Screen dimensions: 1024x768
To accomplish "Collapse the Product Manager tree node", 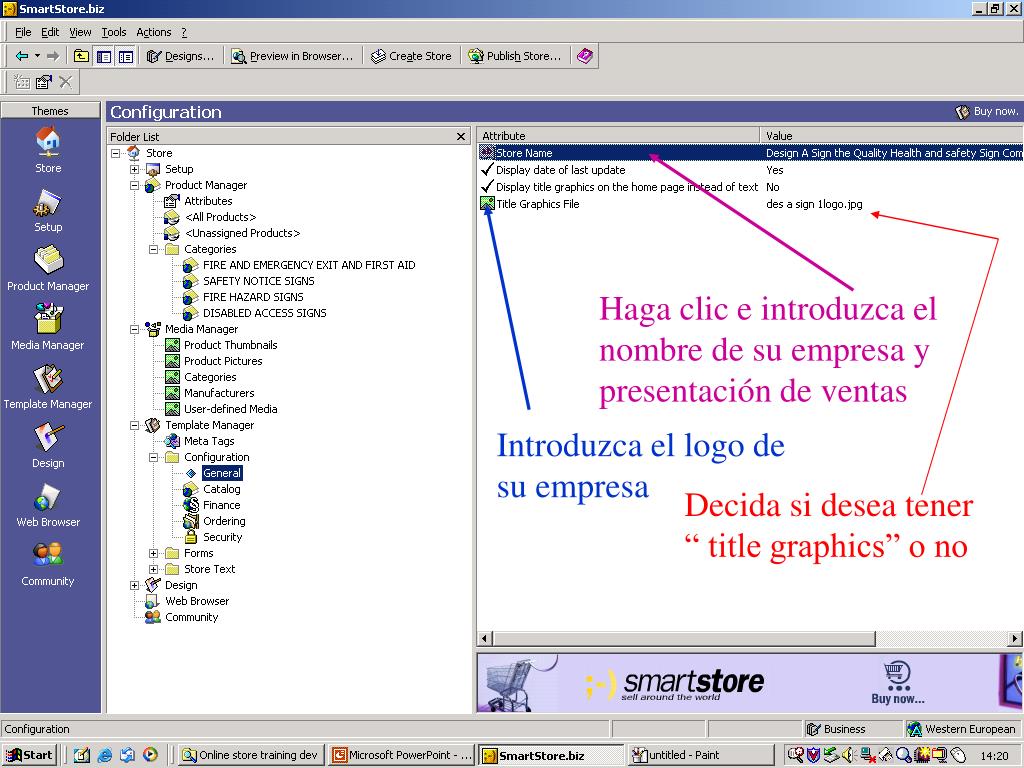I will click(135, 185).
